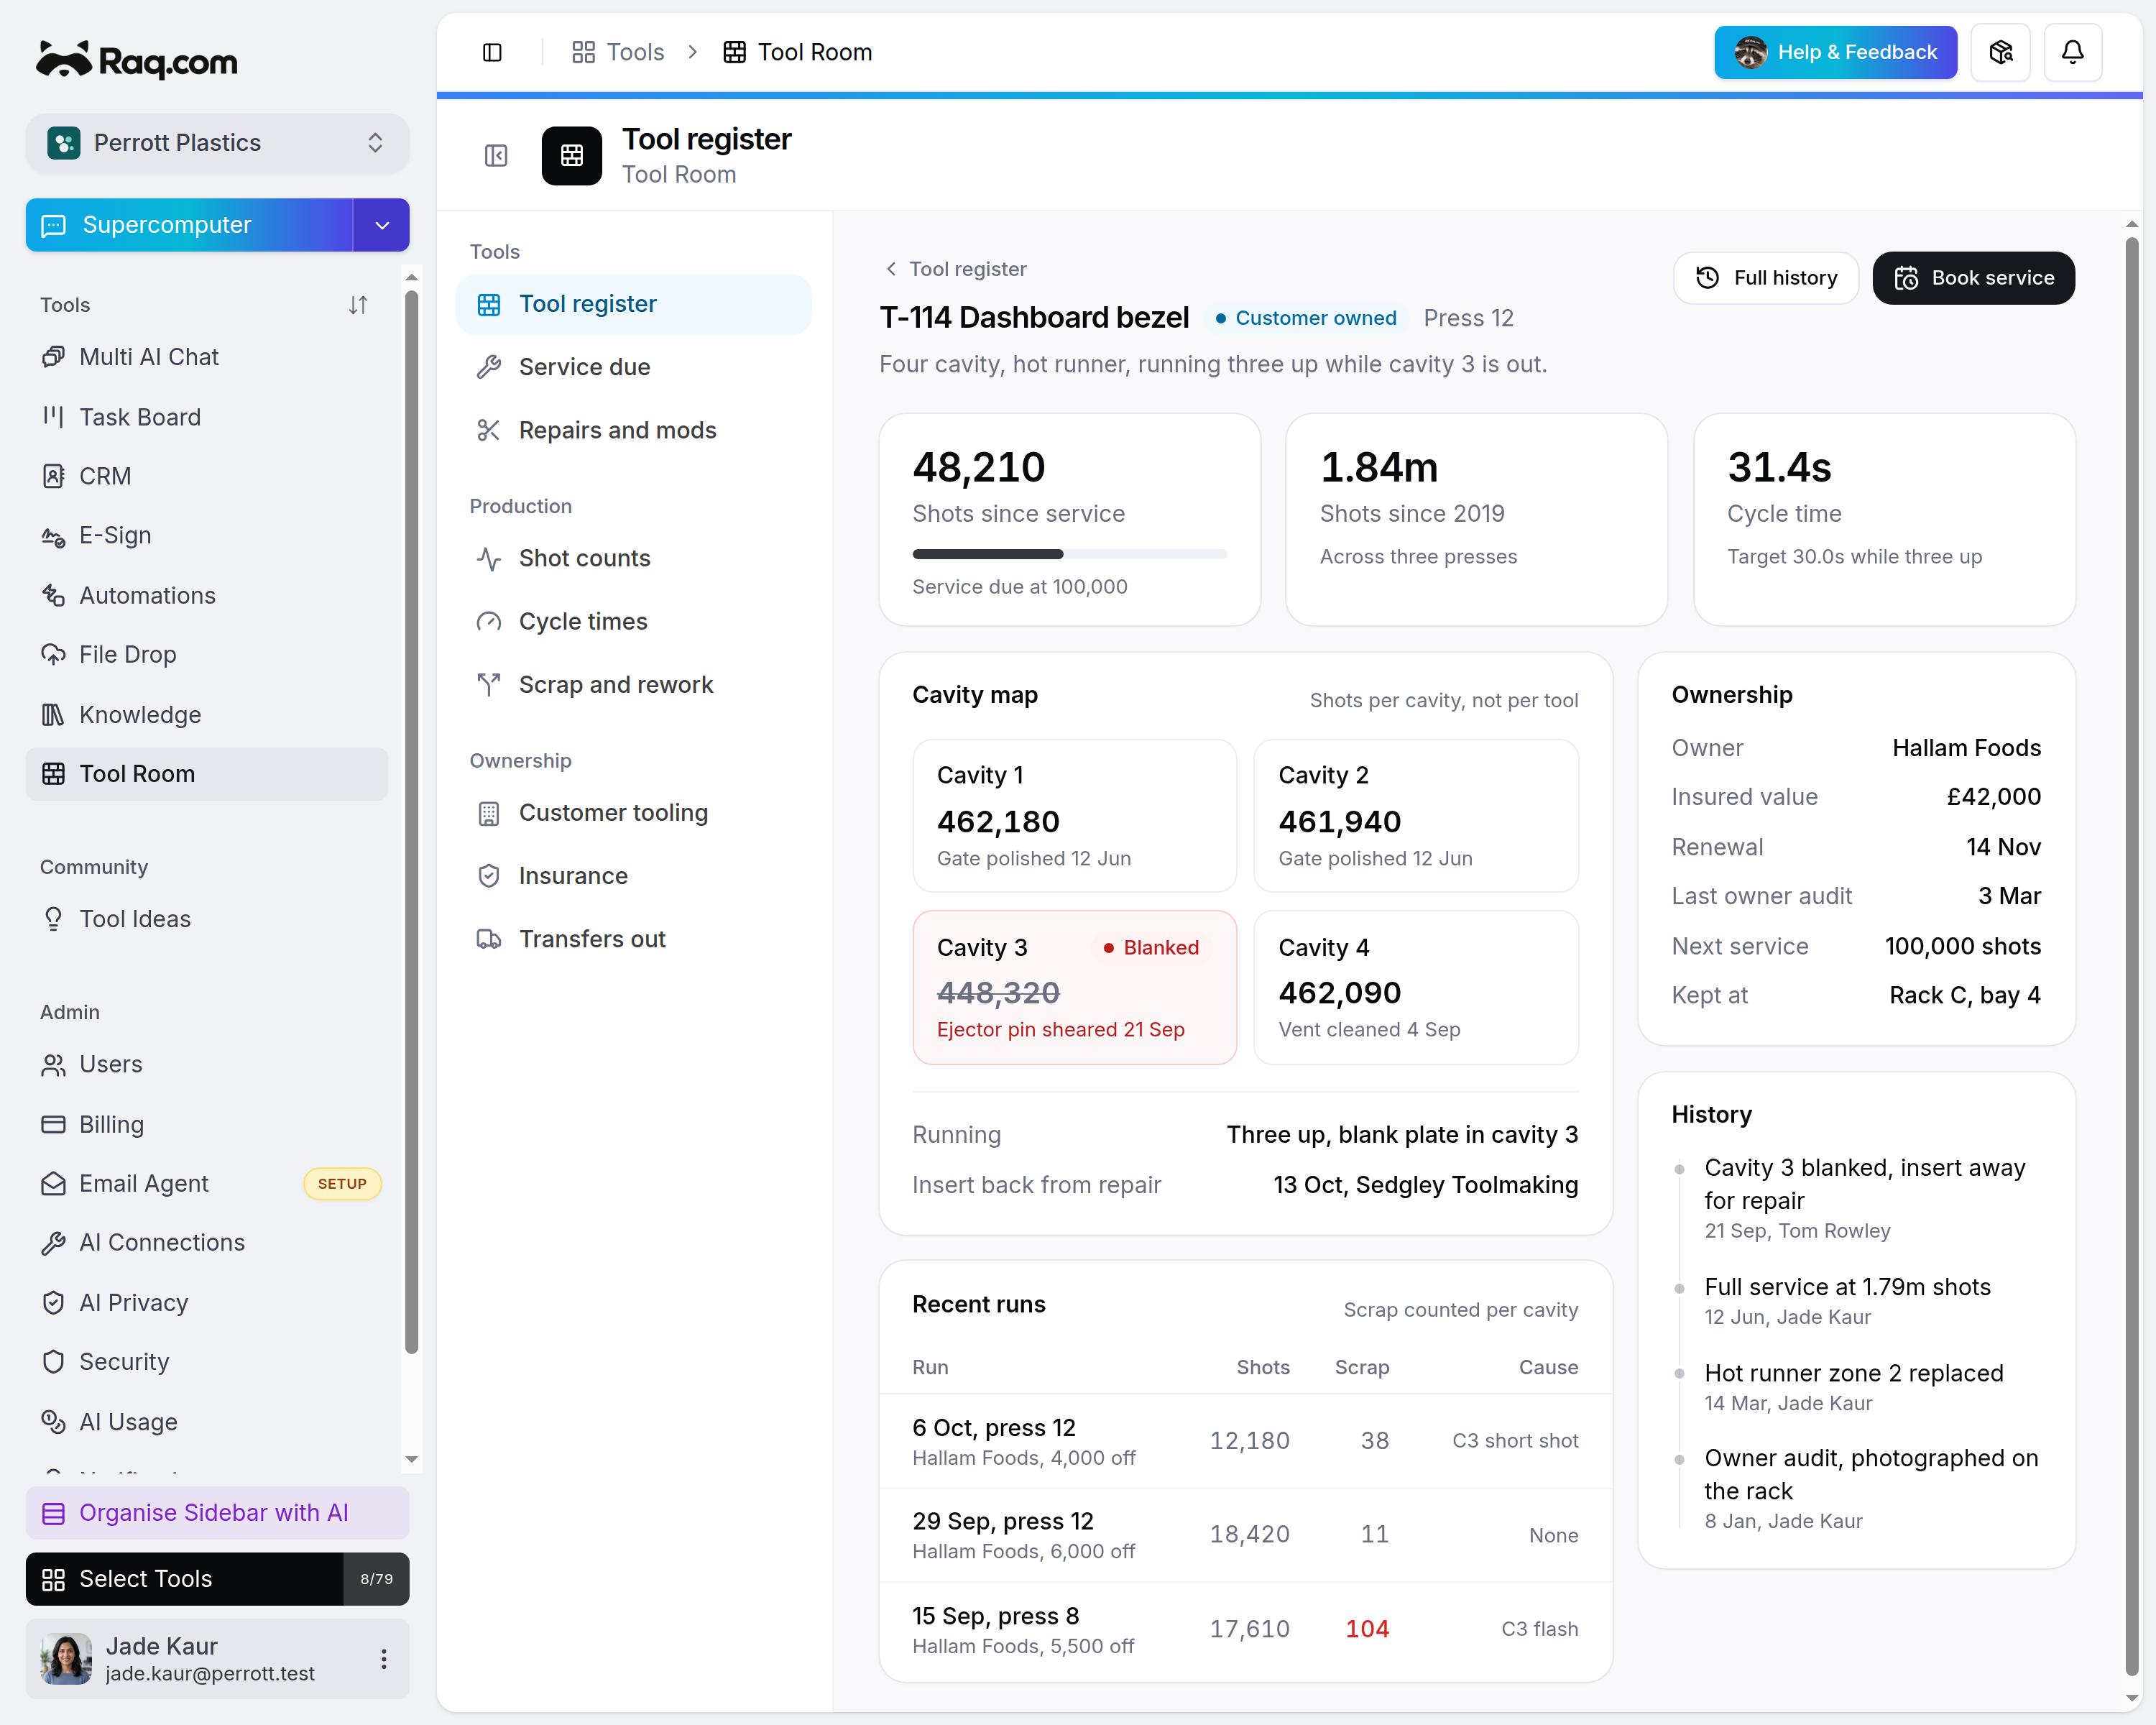Open Tool Ideas community page

click(207, 919)
